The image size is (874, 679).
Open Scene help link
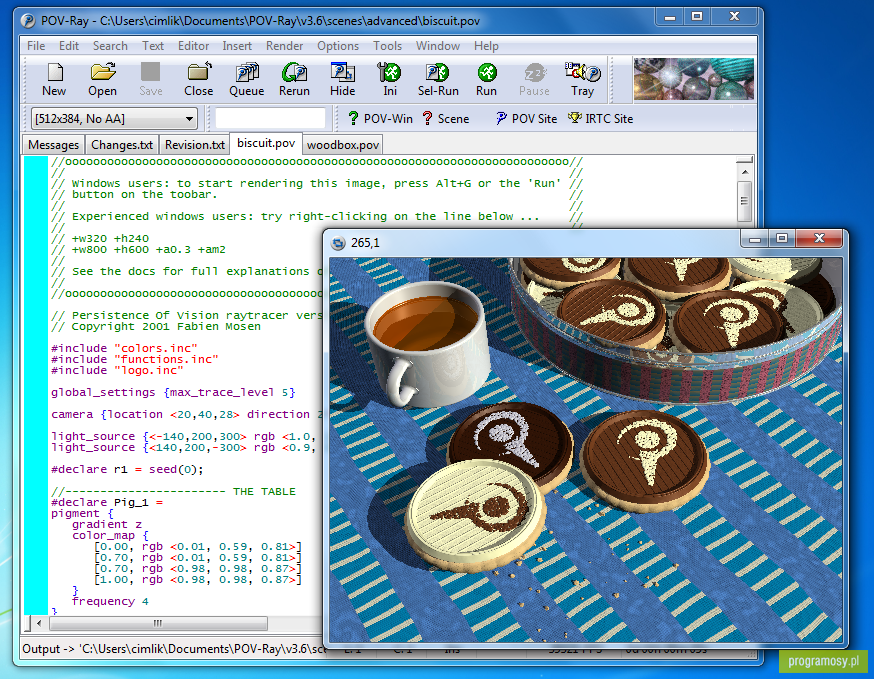coord(445,119)
